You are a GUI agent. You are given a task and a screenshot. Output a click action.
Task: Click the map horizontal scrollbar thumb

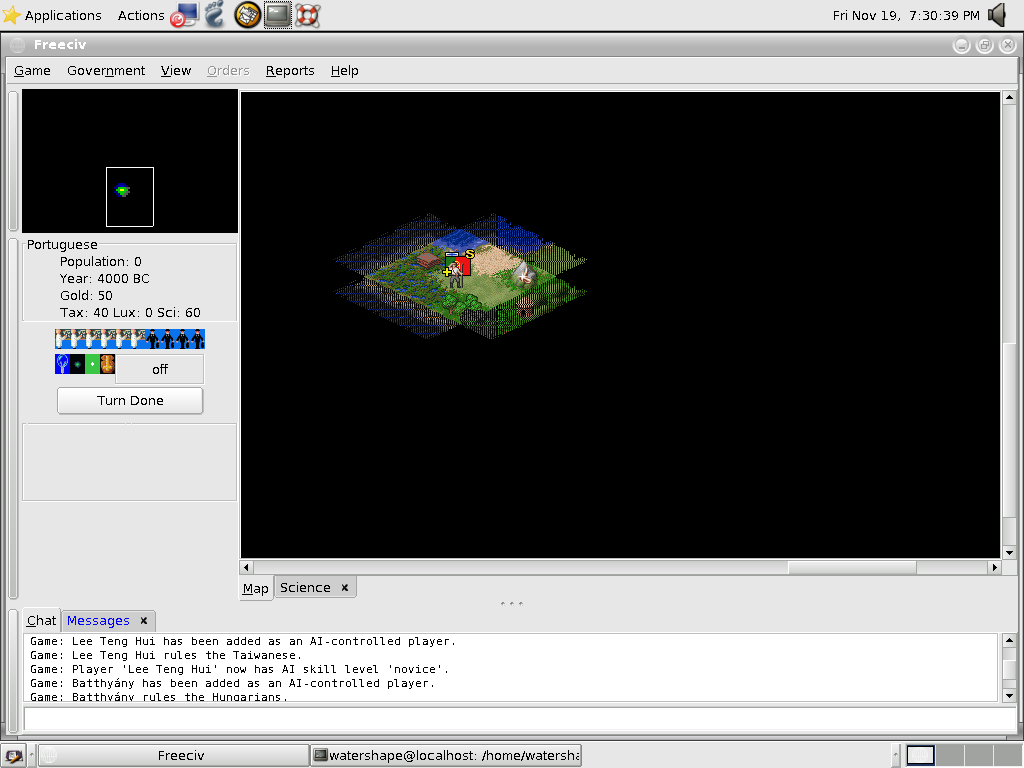point(852,567)
